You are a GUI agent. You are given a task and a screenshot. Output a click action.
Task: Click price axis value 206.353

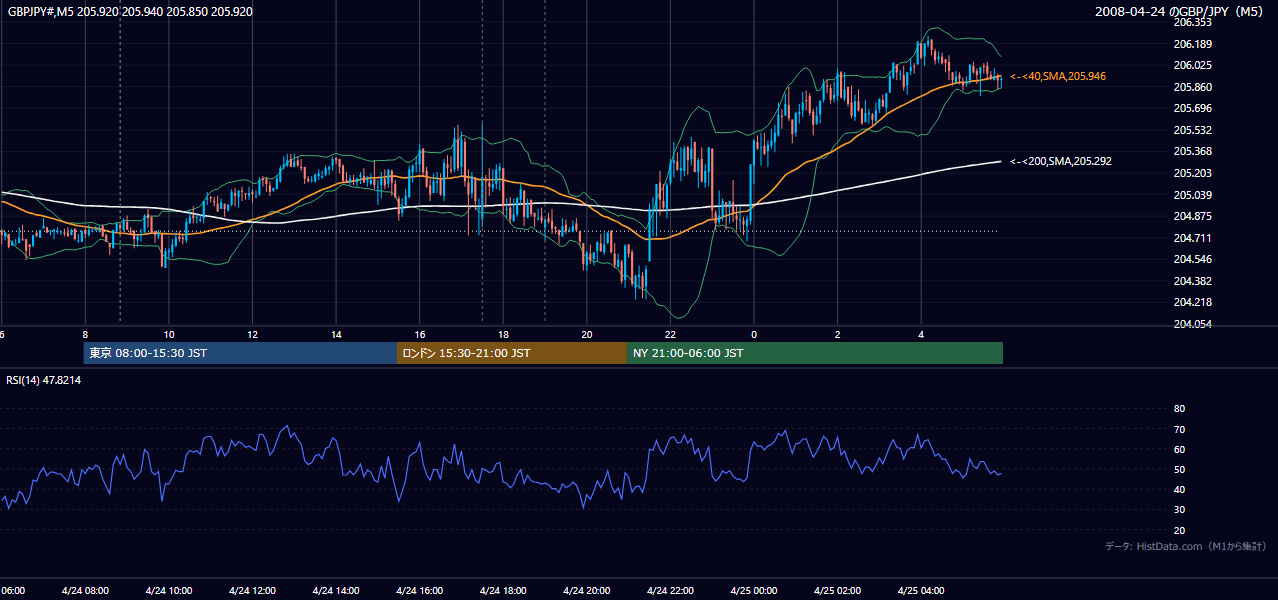(x=1192, y=22)
